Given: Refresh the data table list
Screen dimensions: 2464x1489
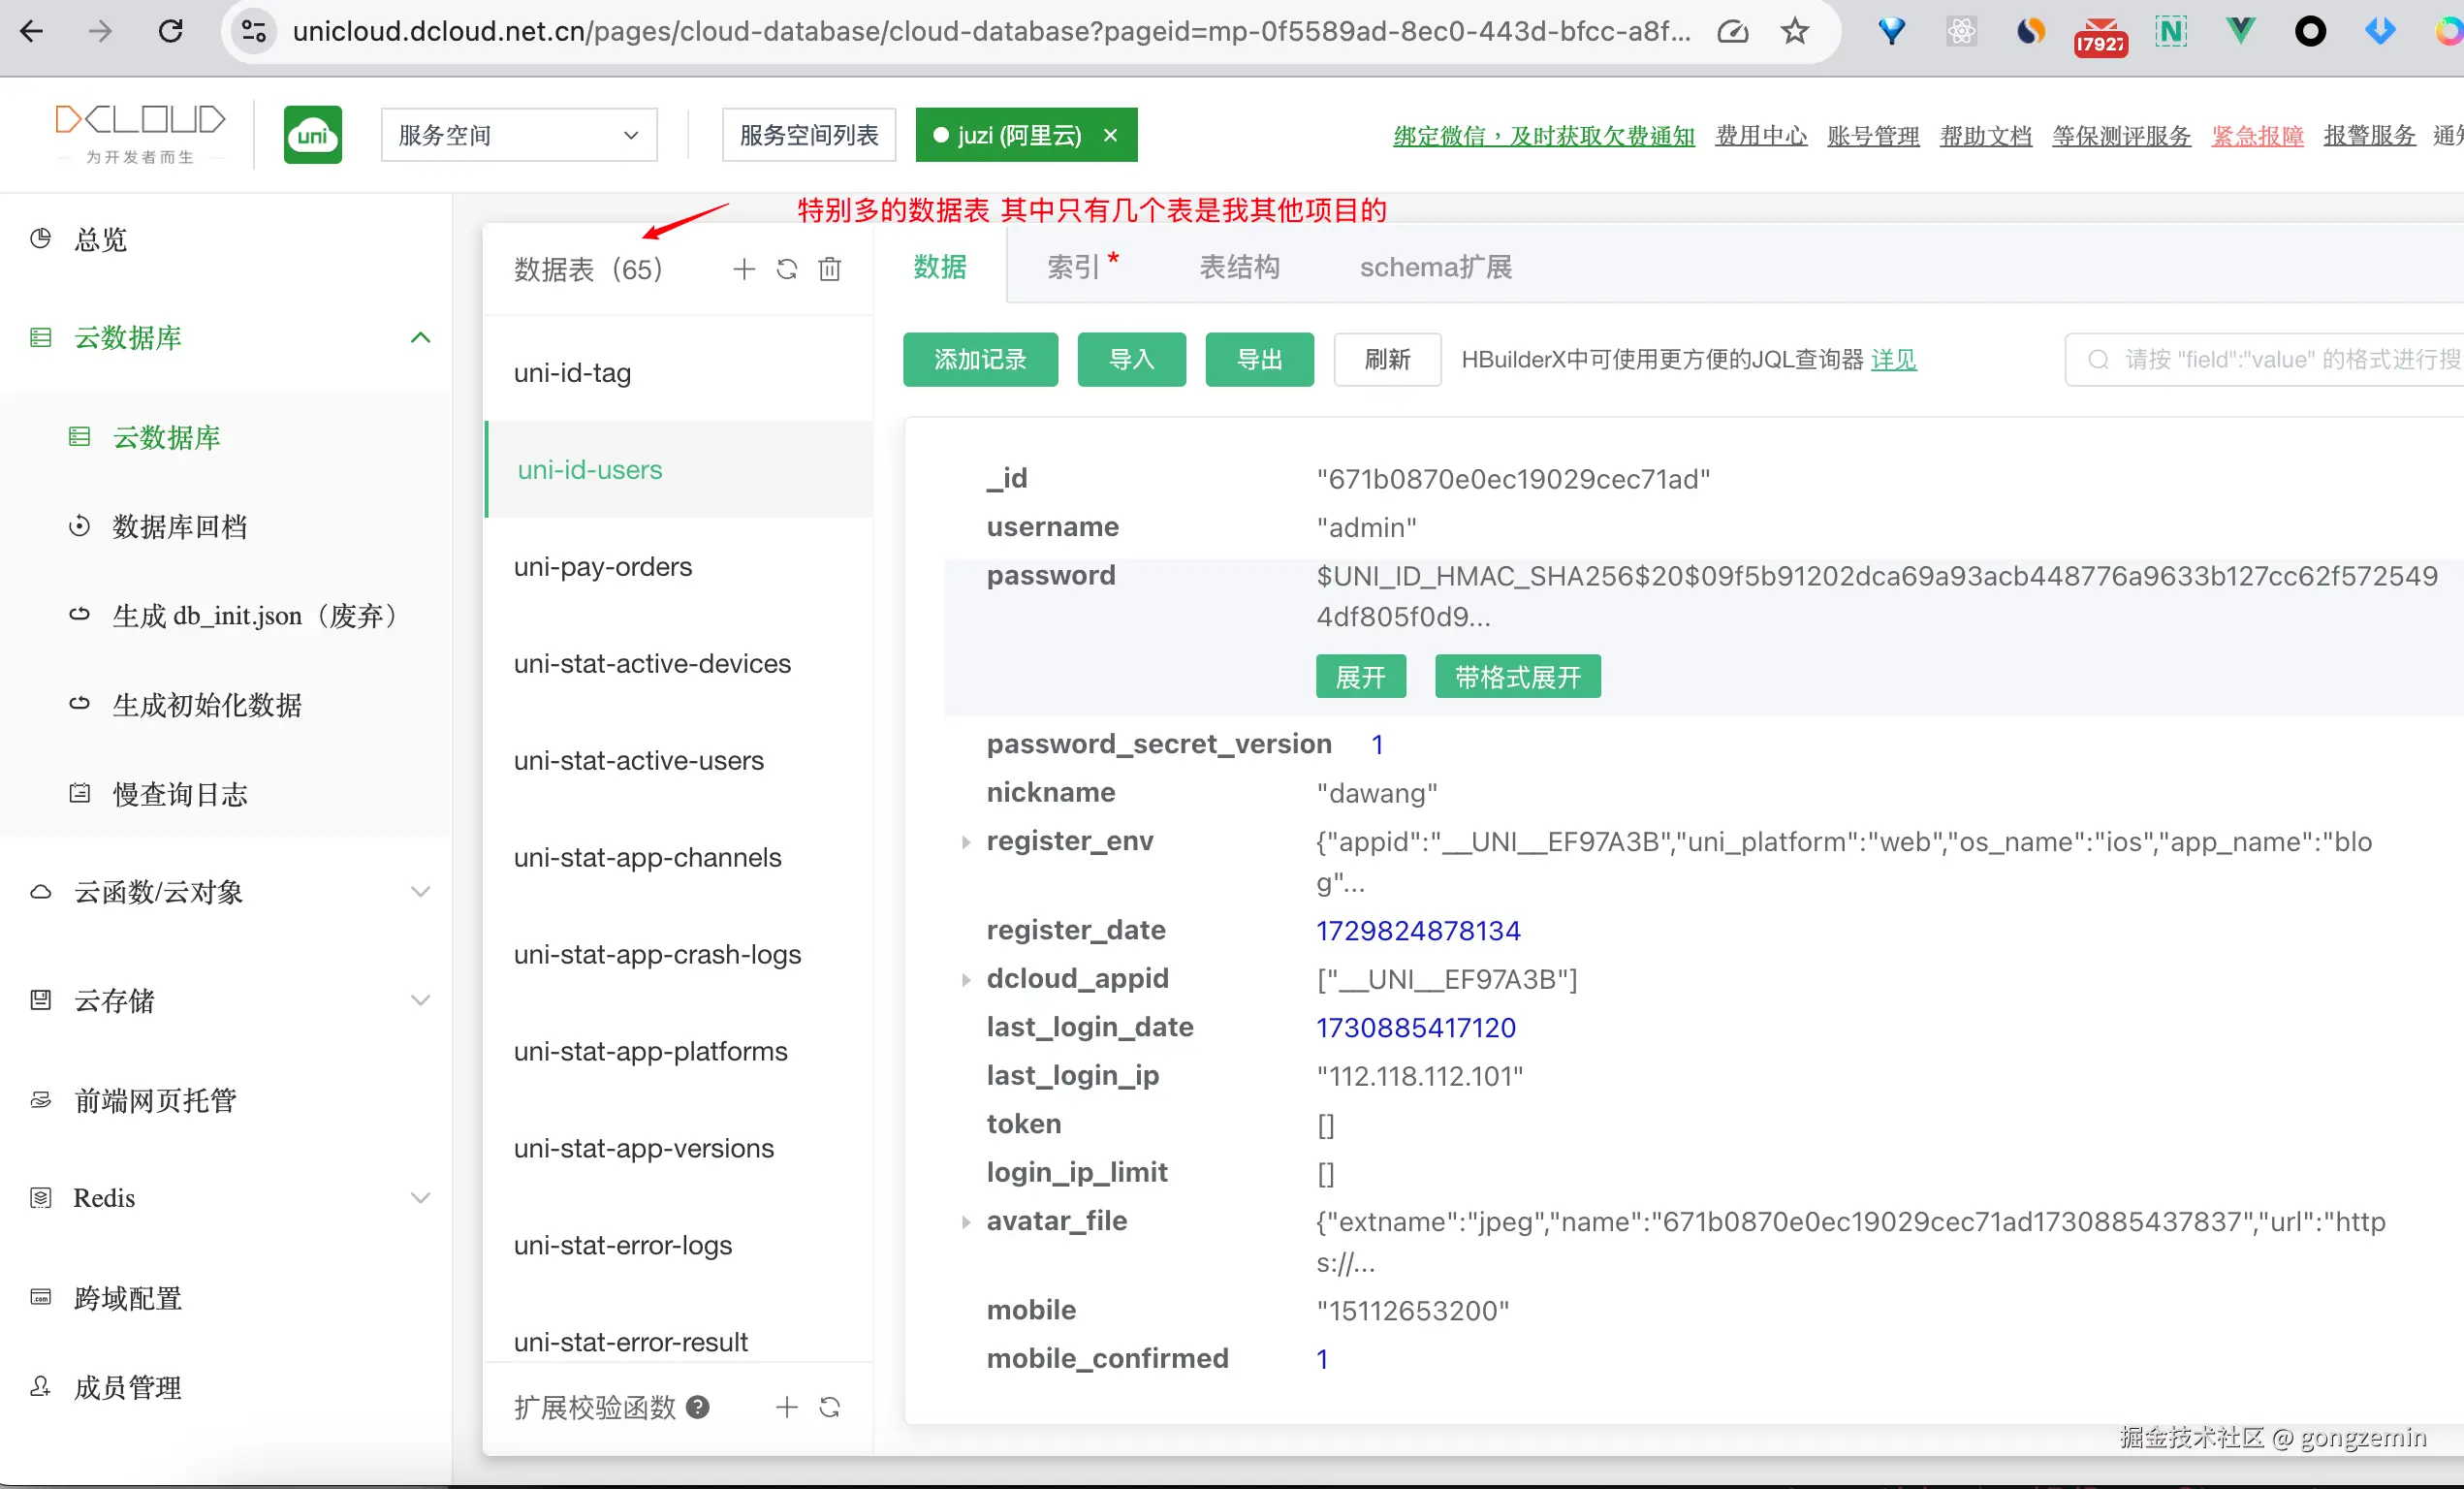Looking at the screenshot, I should (x=787, y=269).
